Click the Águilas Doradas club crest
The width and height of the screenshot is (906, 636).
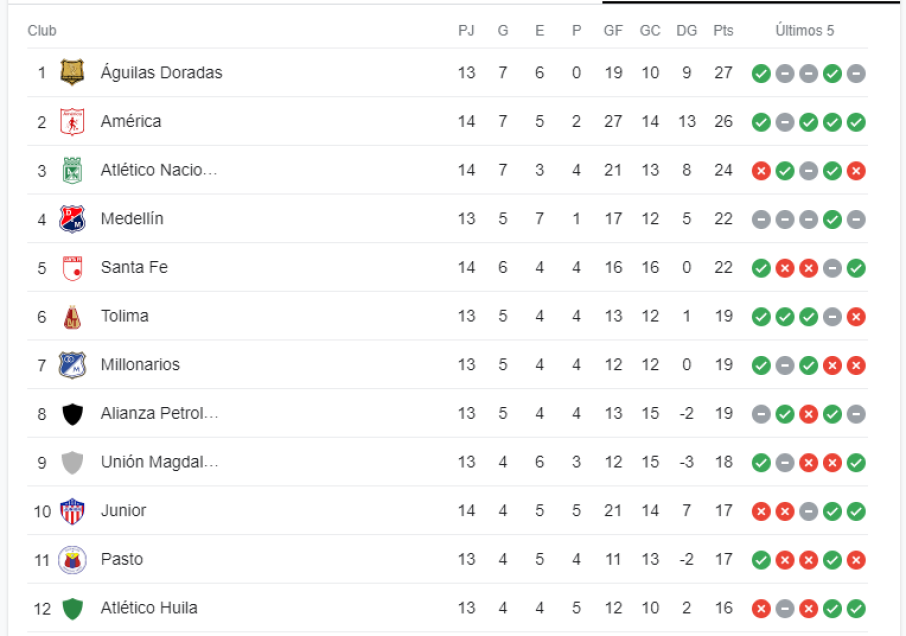(x=72, y=72)
